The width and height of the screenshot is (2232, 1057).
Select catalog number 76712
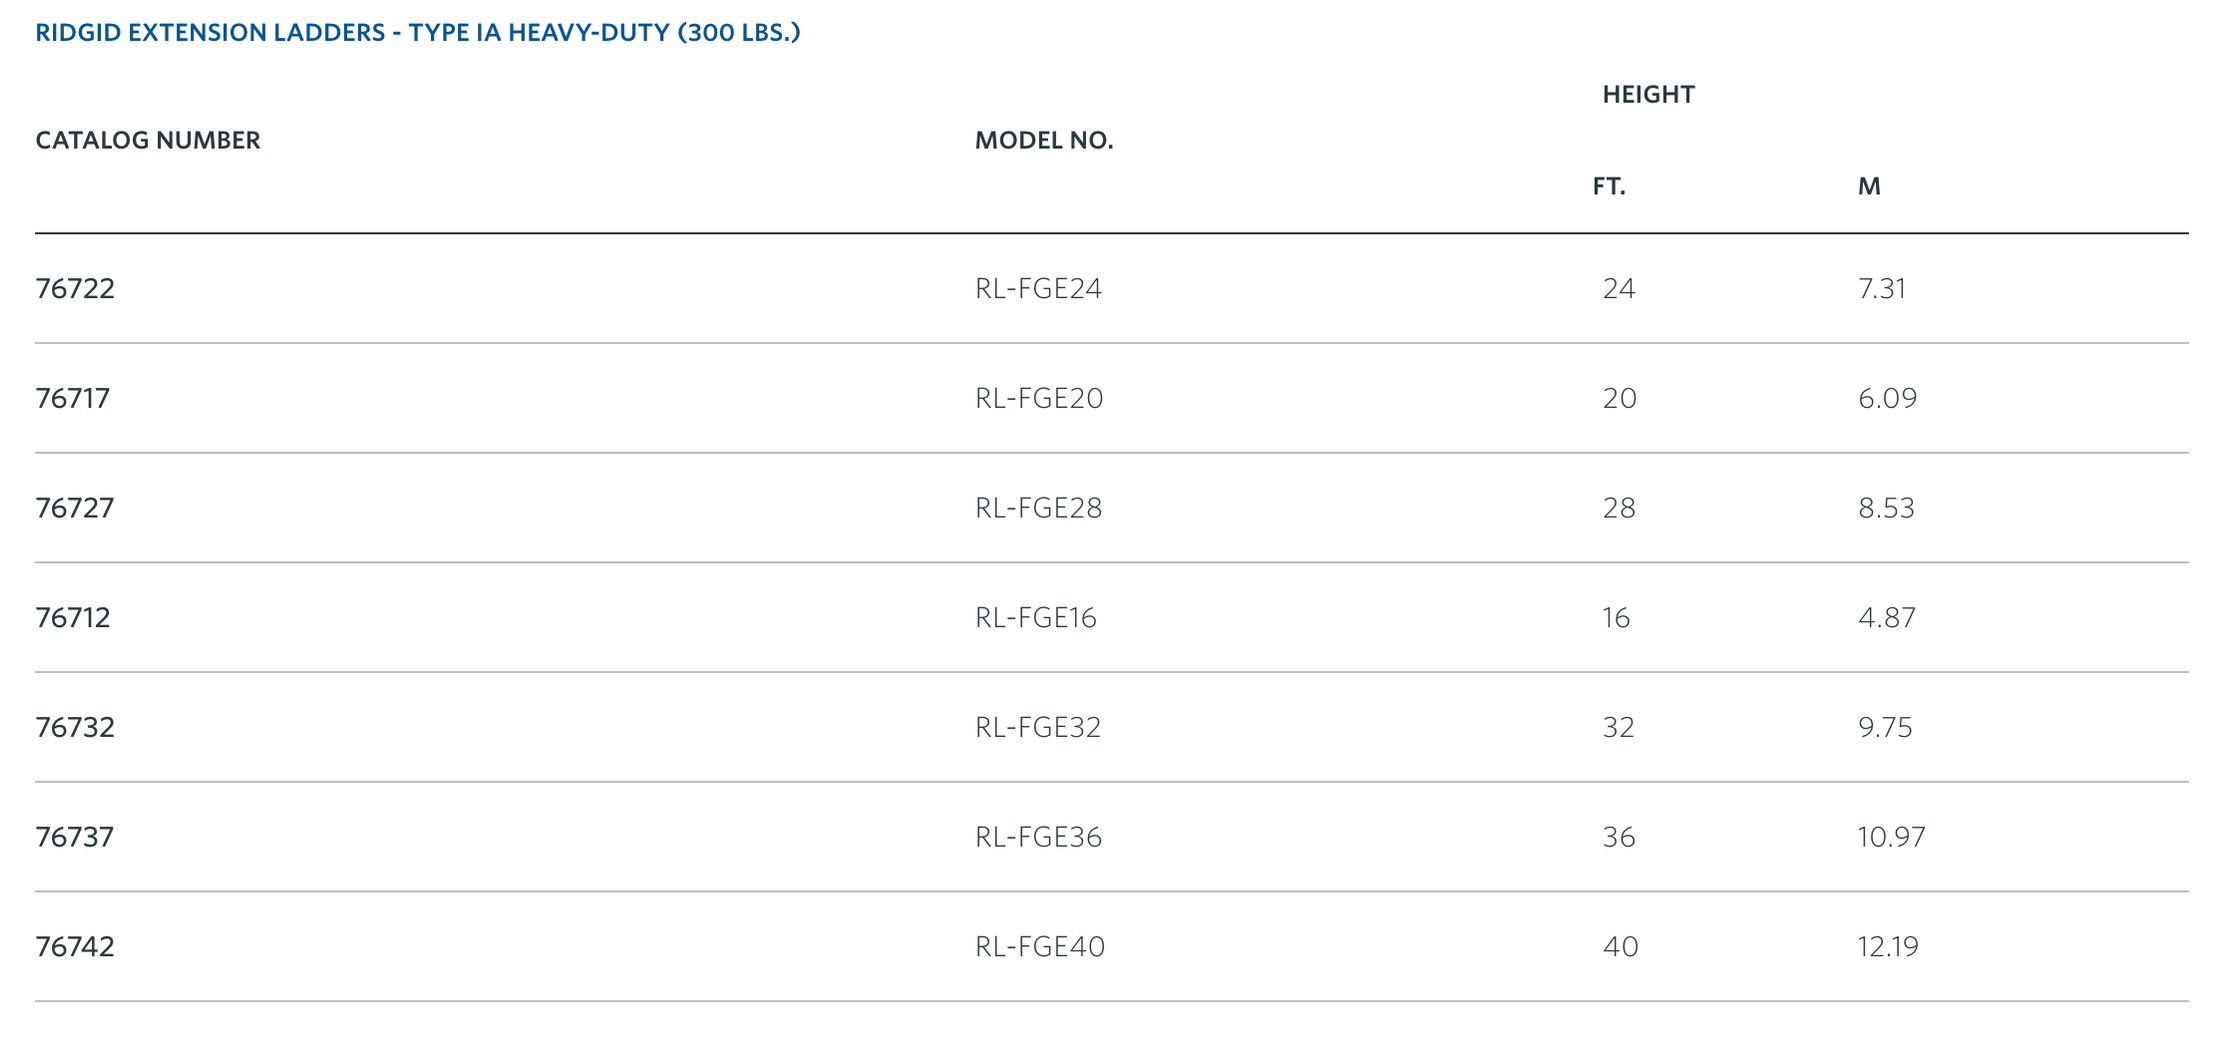click(73, 618)
